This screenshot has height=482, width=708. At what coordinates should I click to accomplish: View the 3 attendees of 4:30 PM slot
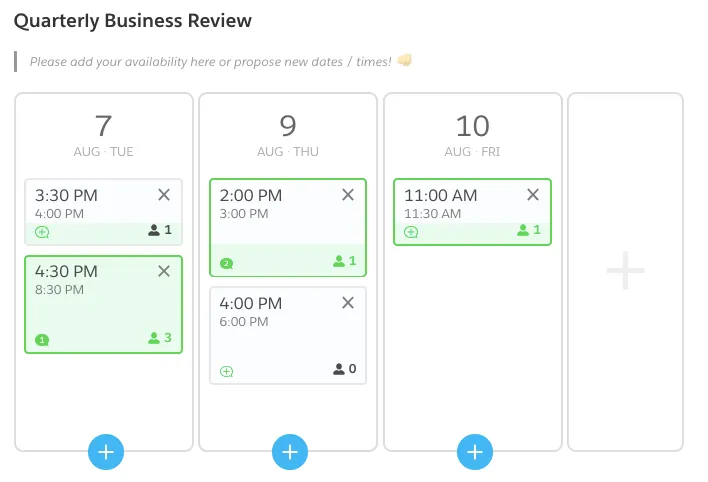pos(160,337)
